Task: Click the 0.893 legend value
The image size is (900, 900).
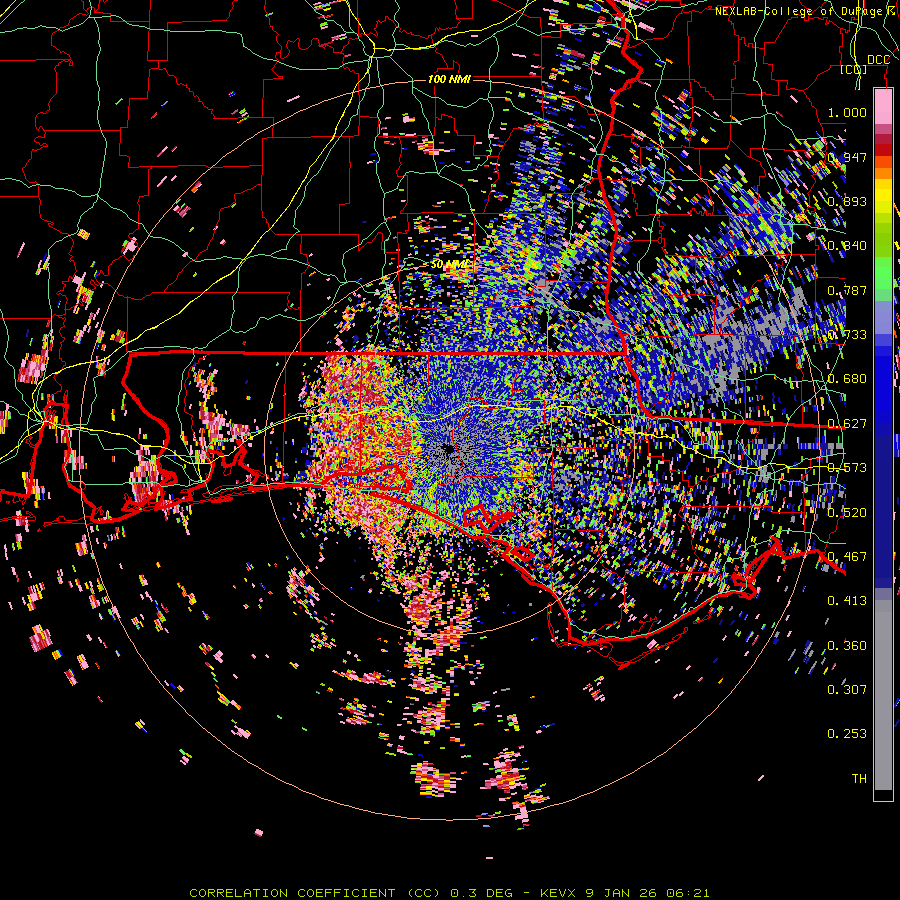Action: [x=847, y=201]
